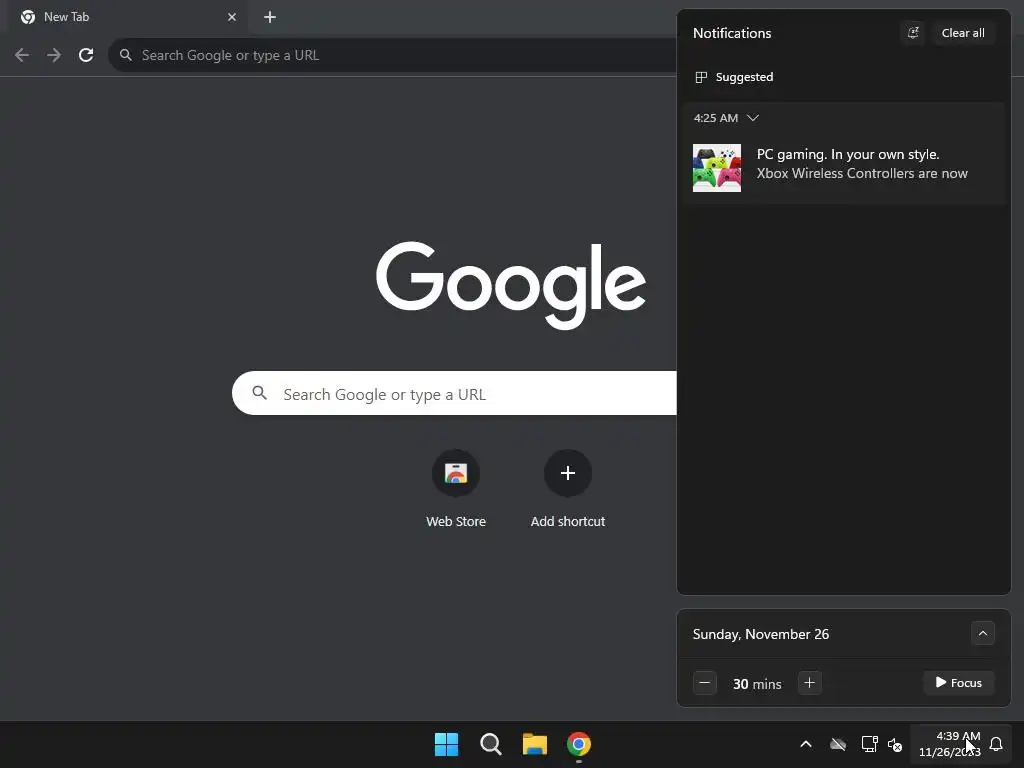
Task: Open File Explorer from the taskbar
Action: pyautogui.click(x=535, y=744)
